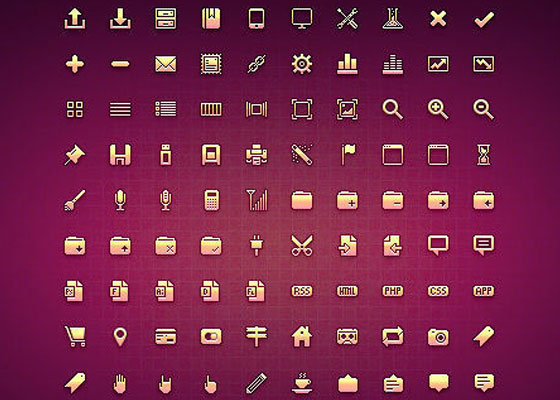Click the flag icon

(348, 155)
